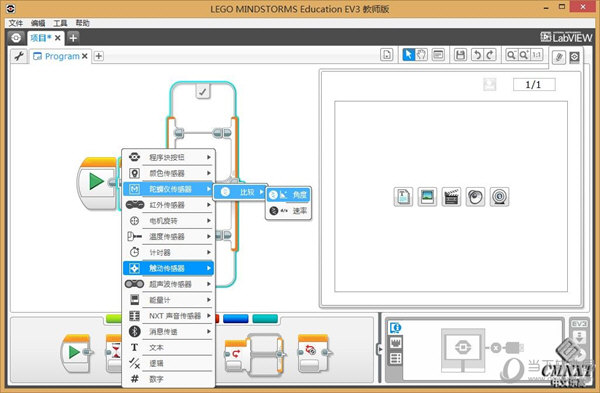Toggle content editor edit mode pencil
The image size is (600, 393).
point(559,57)
